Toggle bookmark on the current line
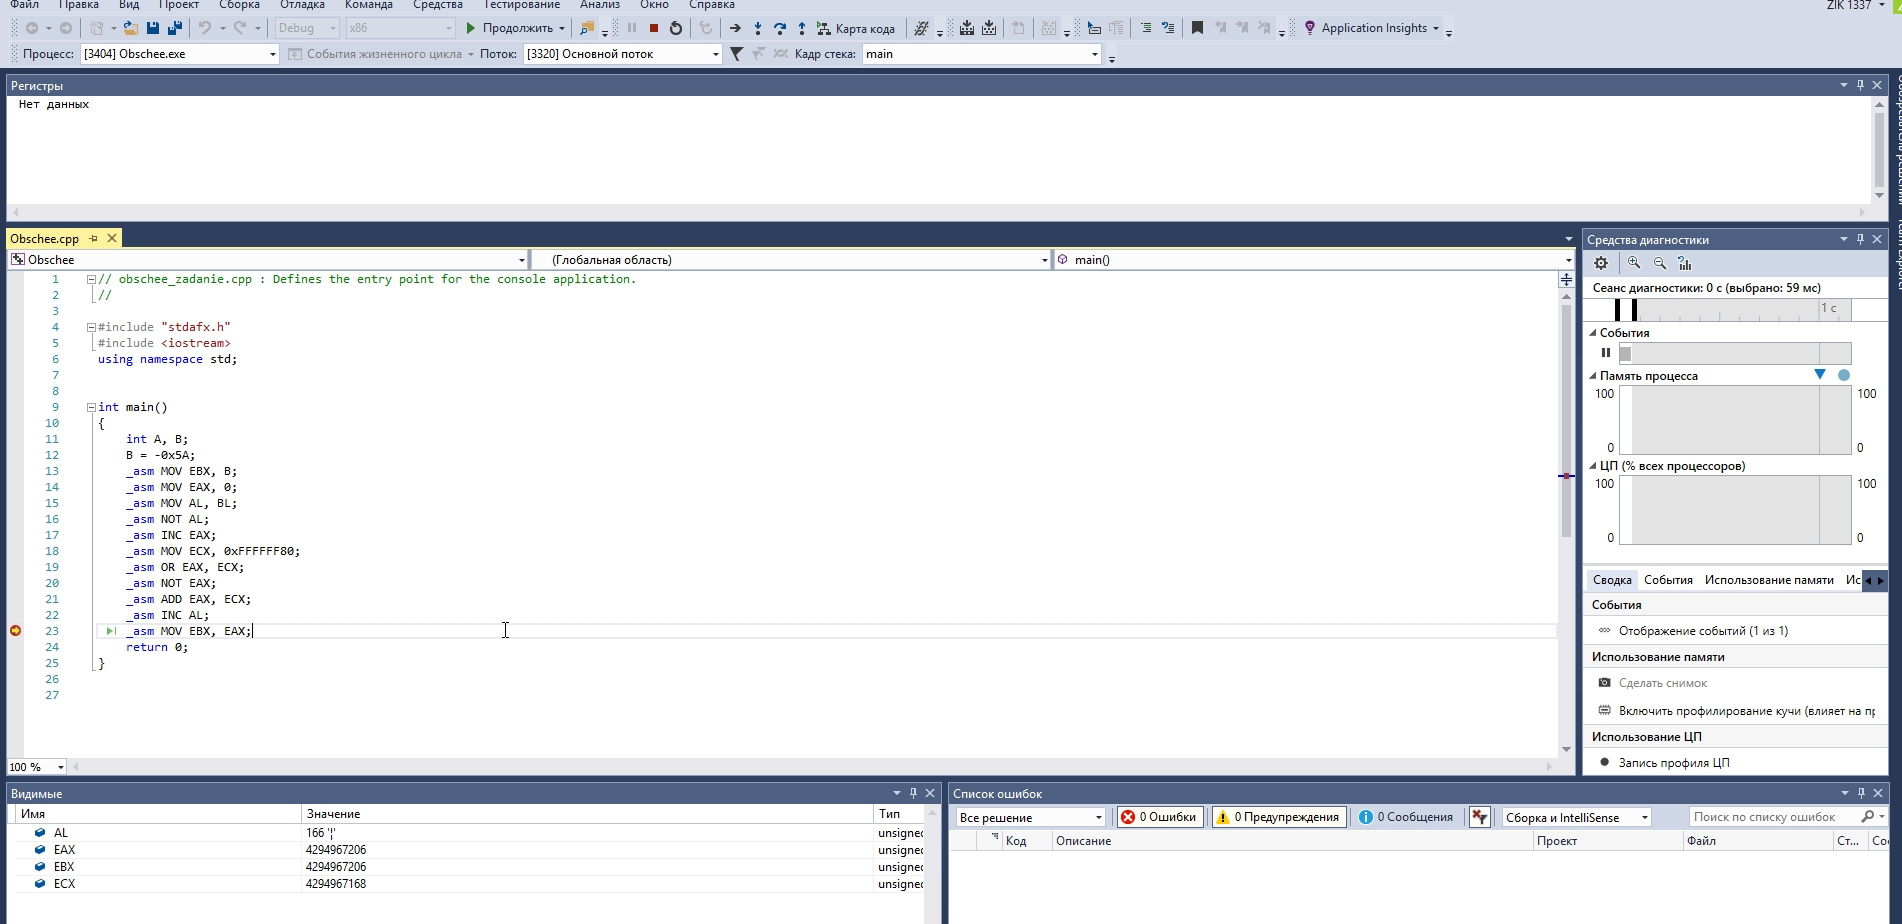 [1197, 28]
